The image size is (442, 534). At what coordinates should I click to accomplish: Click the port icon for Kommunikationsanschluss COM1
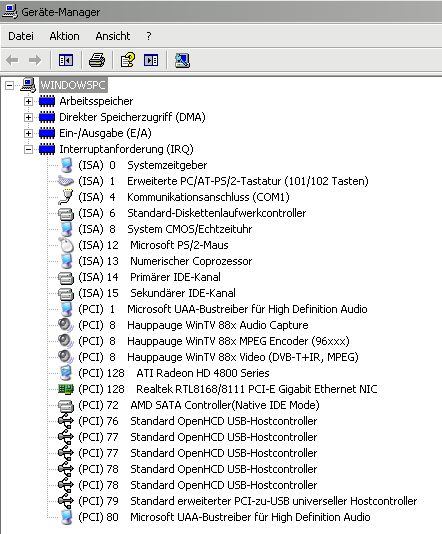coord(66,197)
